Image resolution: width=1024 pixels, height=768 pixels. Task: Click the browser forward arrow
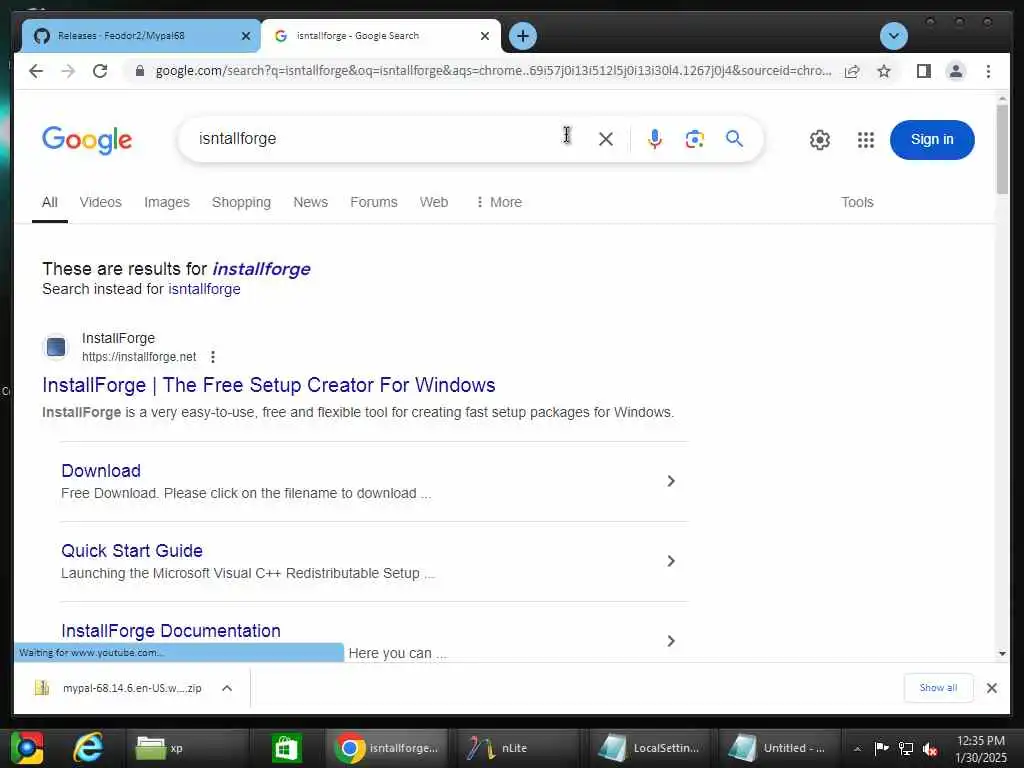click(68, 71)
